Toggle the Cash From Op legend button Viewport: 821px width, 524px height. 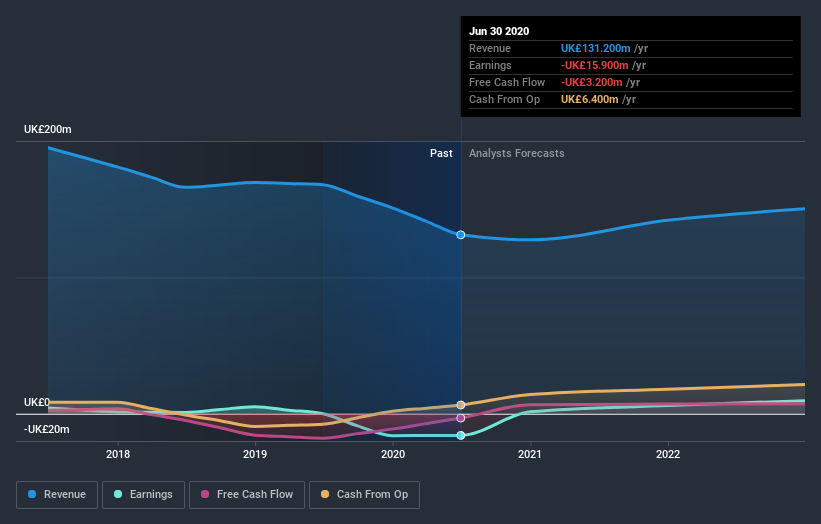tap(364, 495)
